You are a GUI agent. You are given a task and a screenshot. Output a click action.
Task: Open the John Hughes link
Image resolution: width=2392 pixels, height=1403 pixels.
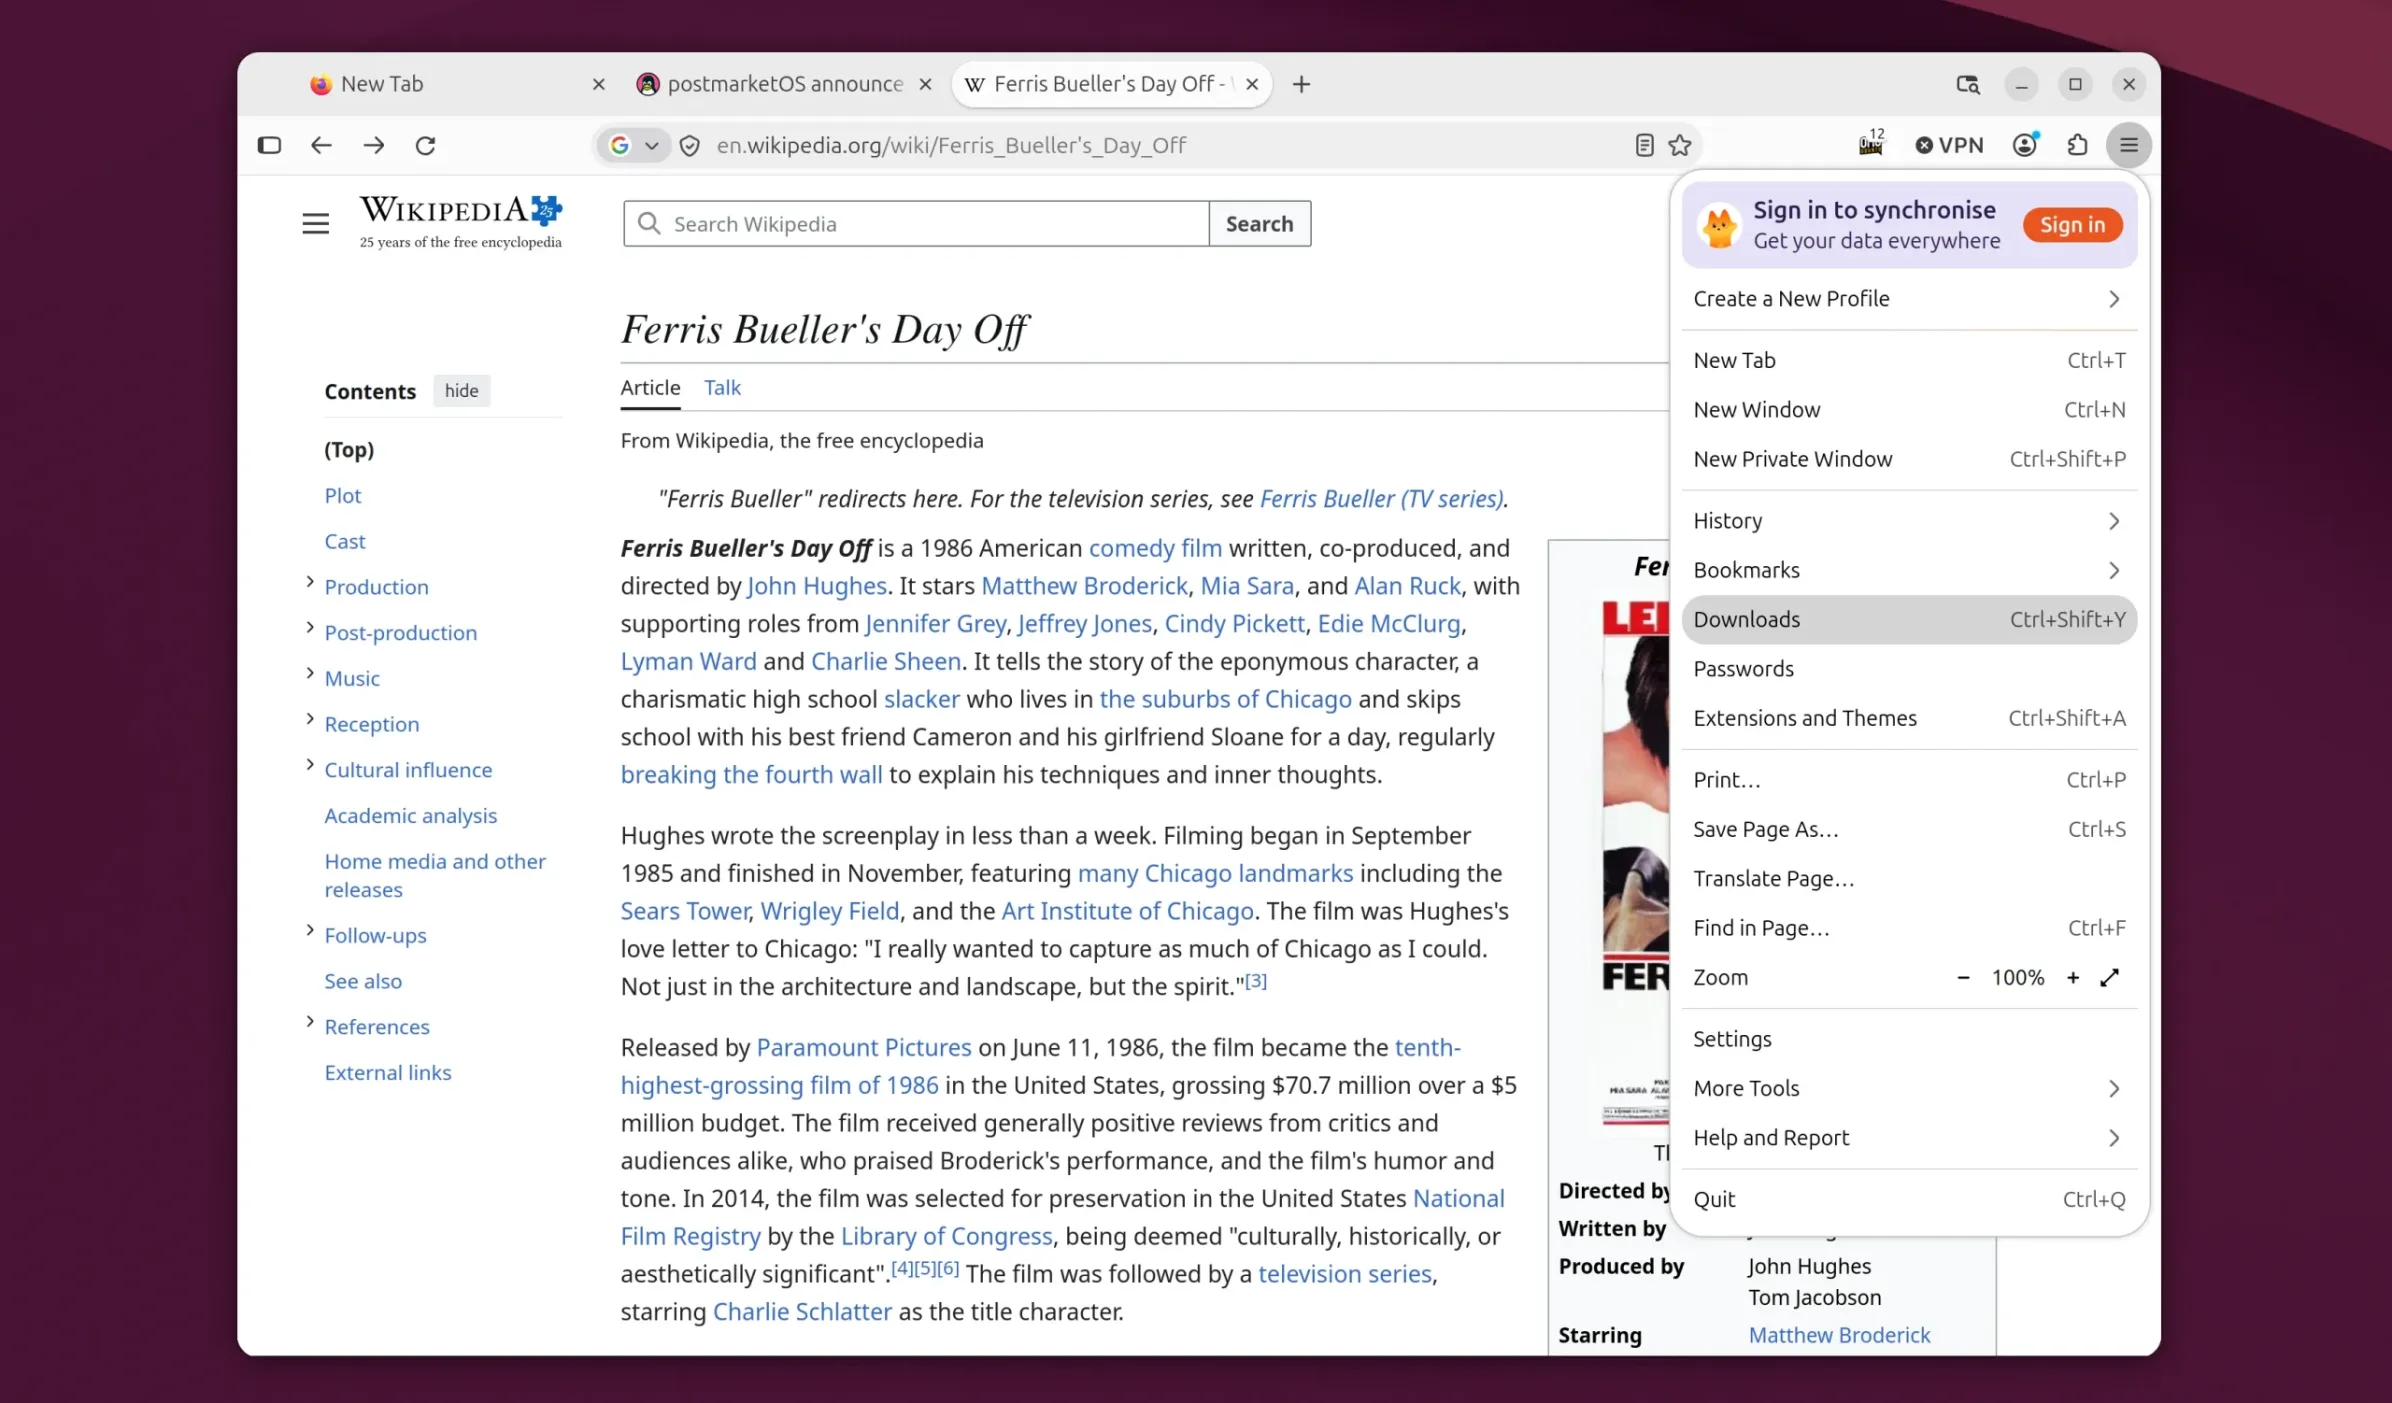[x=816, y=586]
